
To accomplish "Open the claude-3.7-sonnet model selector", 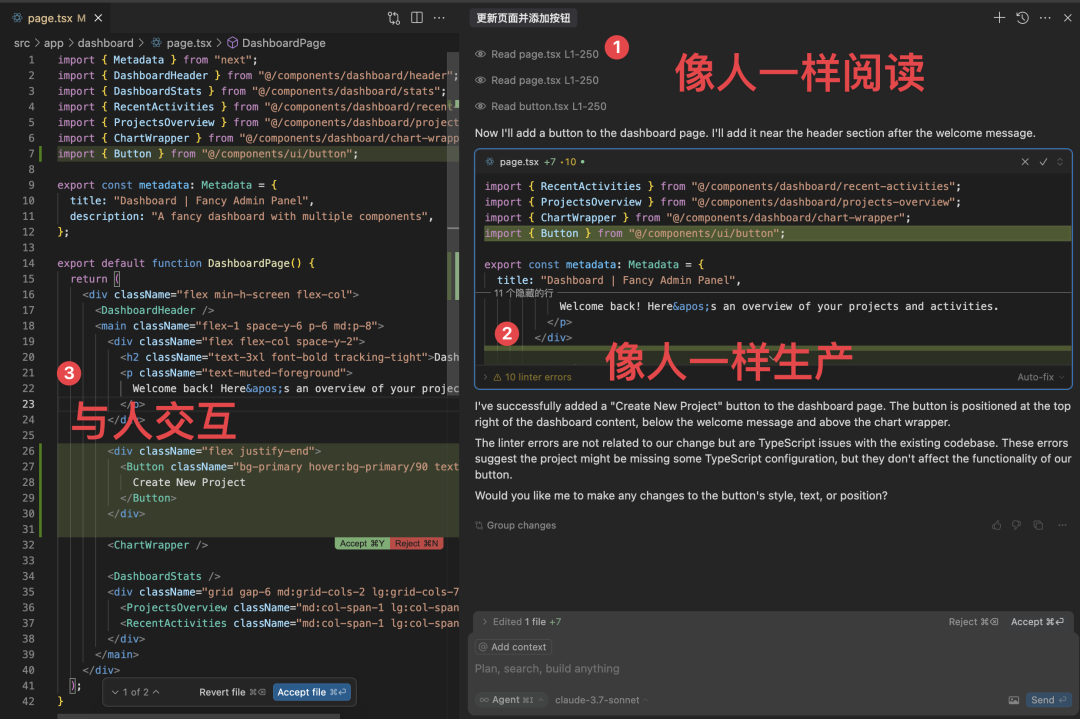I will coord(601,700).
